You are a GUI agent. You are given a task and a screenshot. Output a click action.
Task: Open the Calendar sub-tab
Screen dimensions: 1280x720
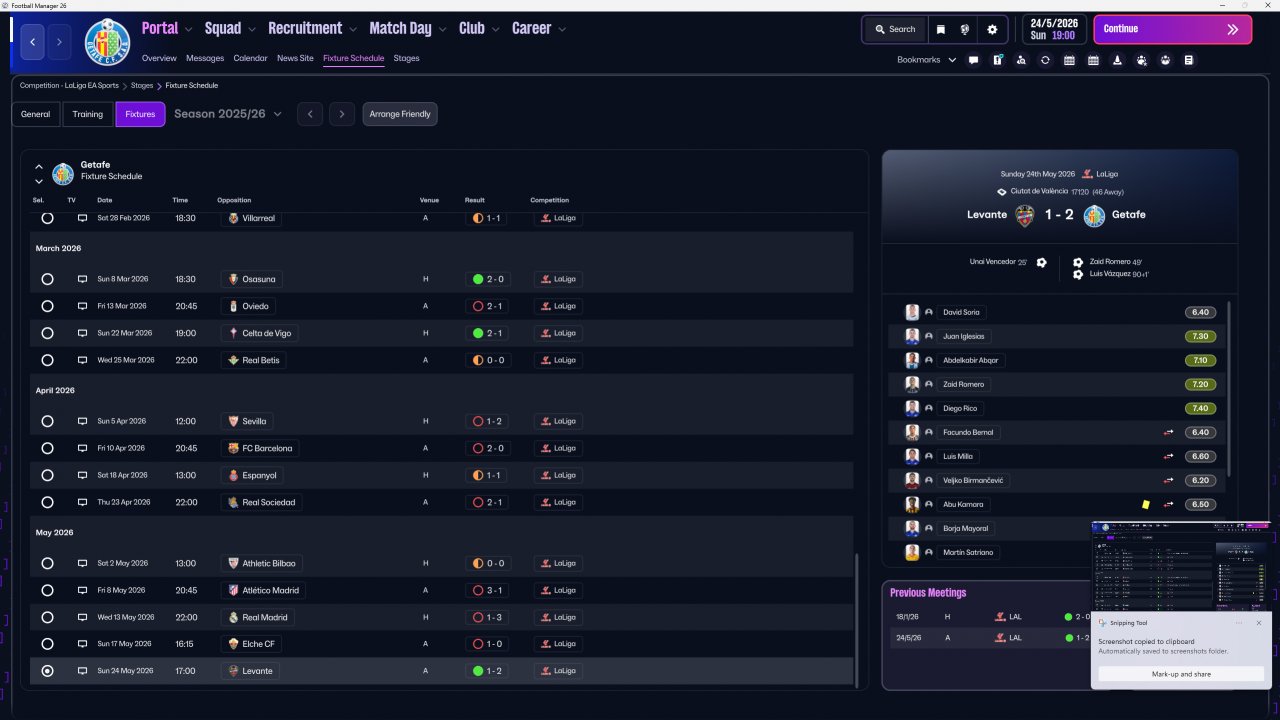coord(250,58)
